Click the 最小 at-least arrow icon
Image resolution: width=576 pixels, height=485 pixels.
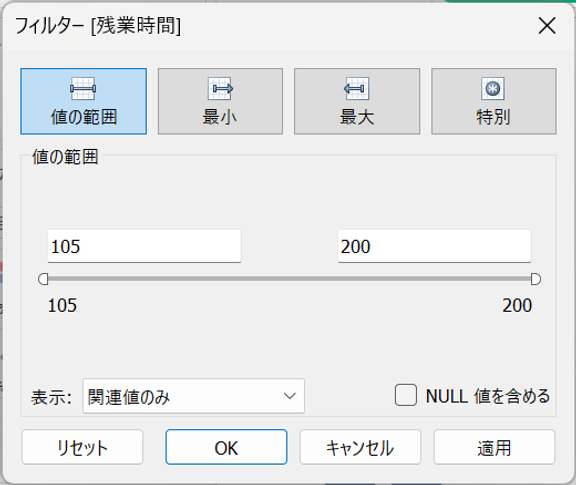[220, 89]
